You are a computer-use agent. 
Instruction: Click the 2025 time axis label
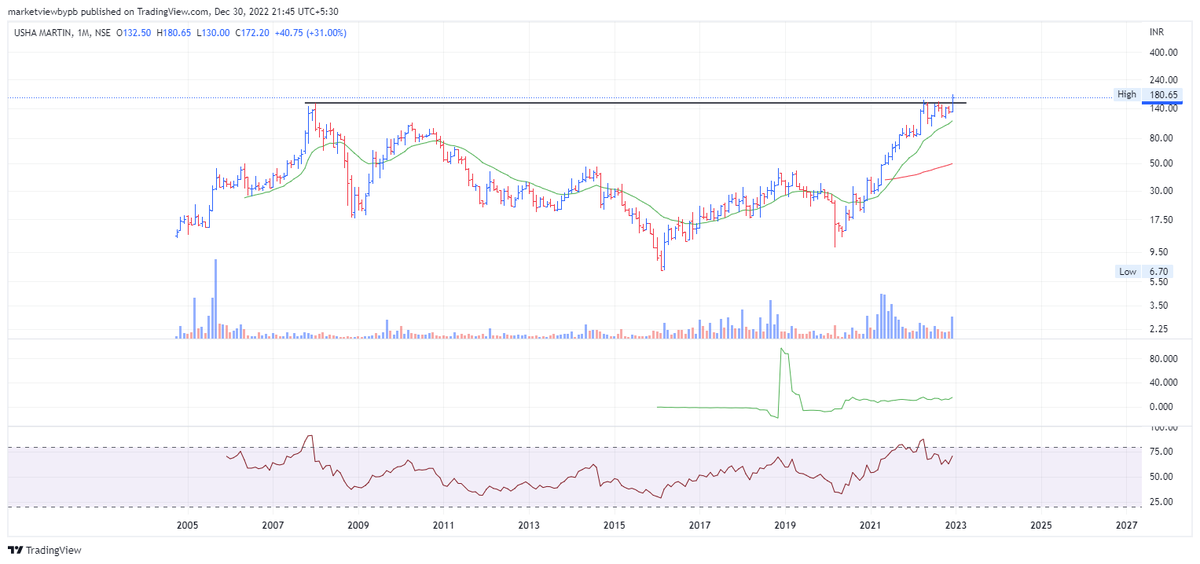(x=1040, y=525)
